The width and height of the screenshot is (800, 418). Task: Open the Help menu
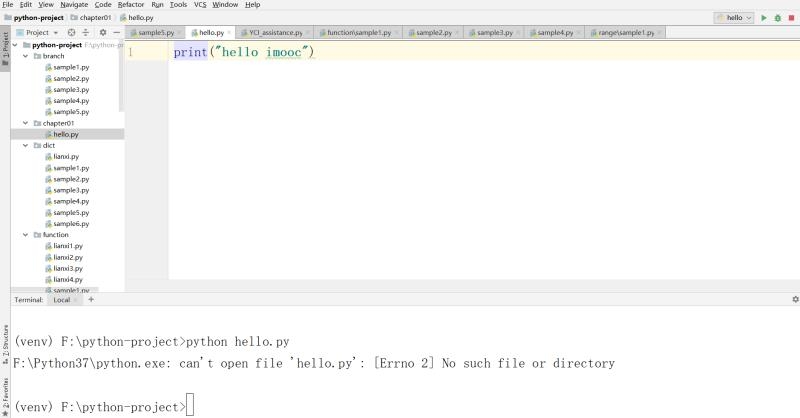point(253,5)
